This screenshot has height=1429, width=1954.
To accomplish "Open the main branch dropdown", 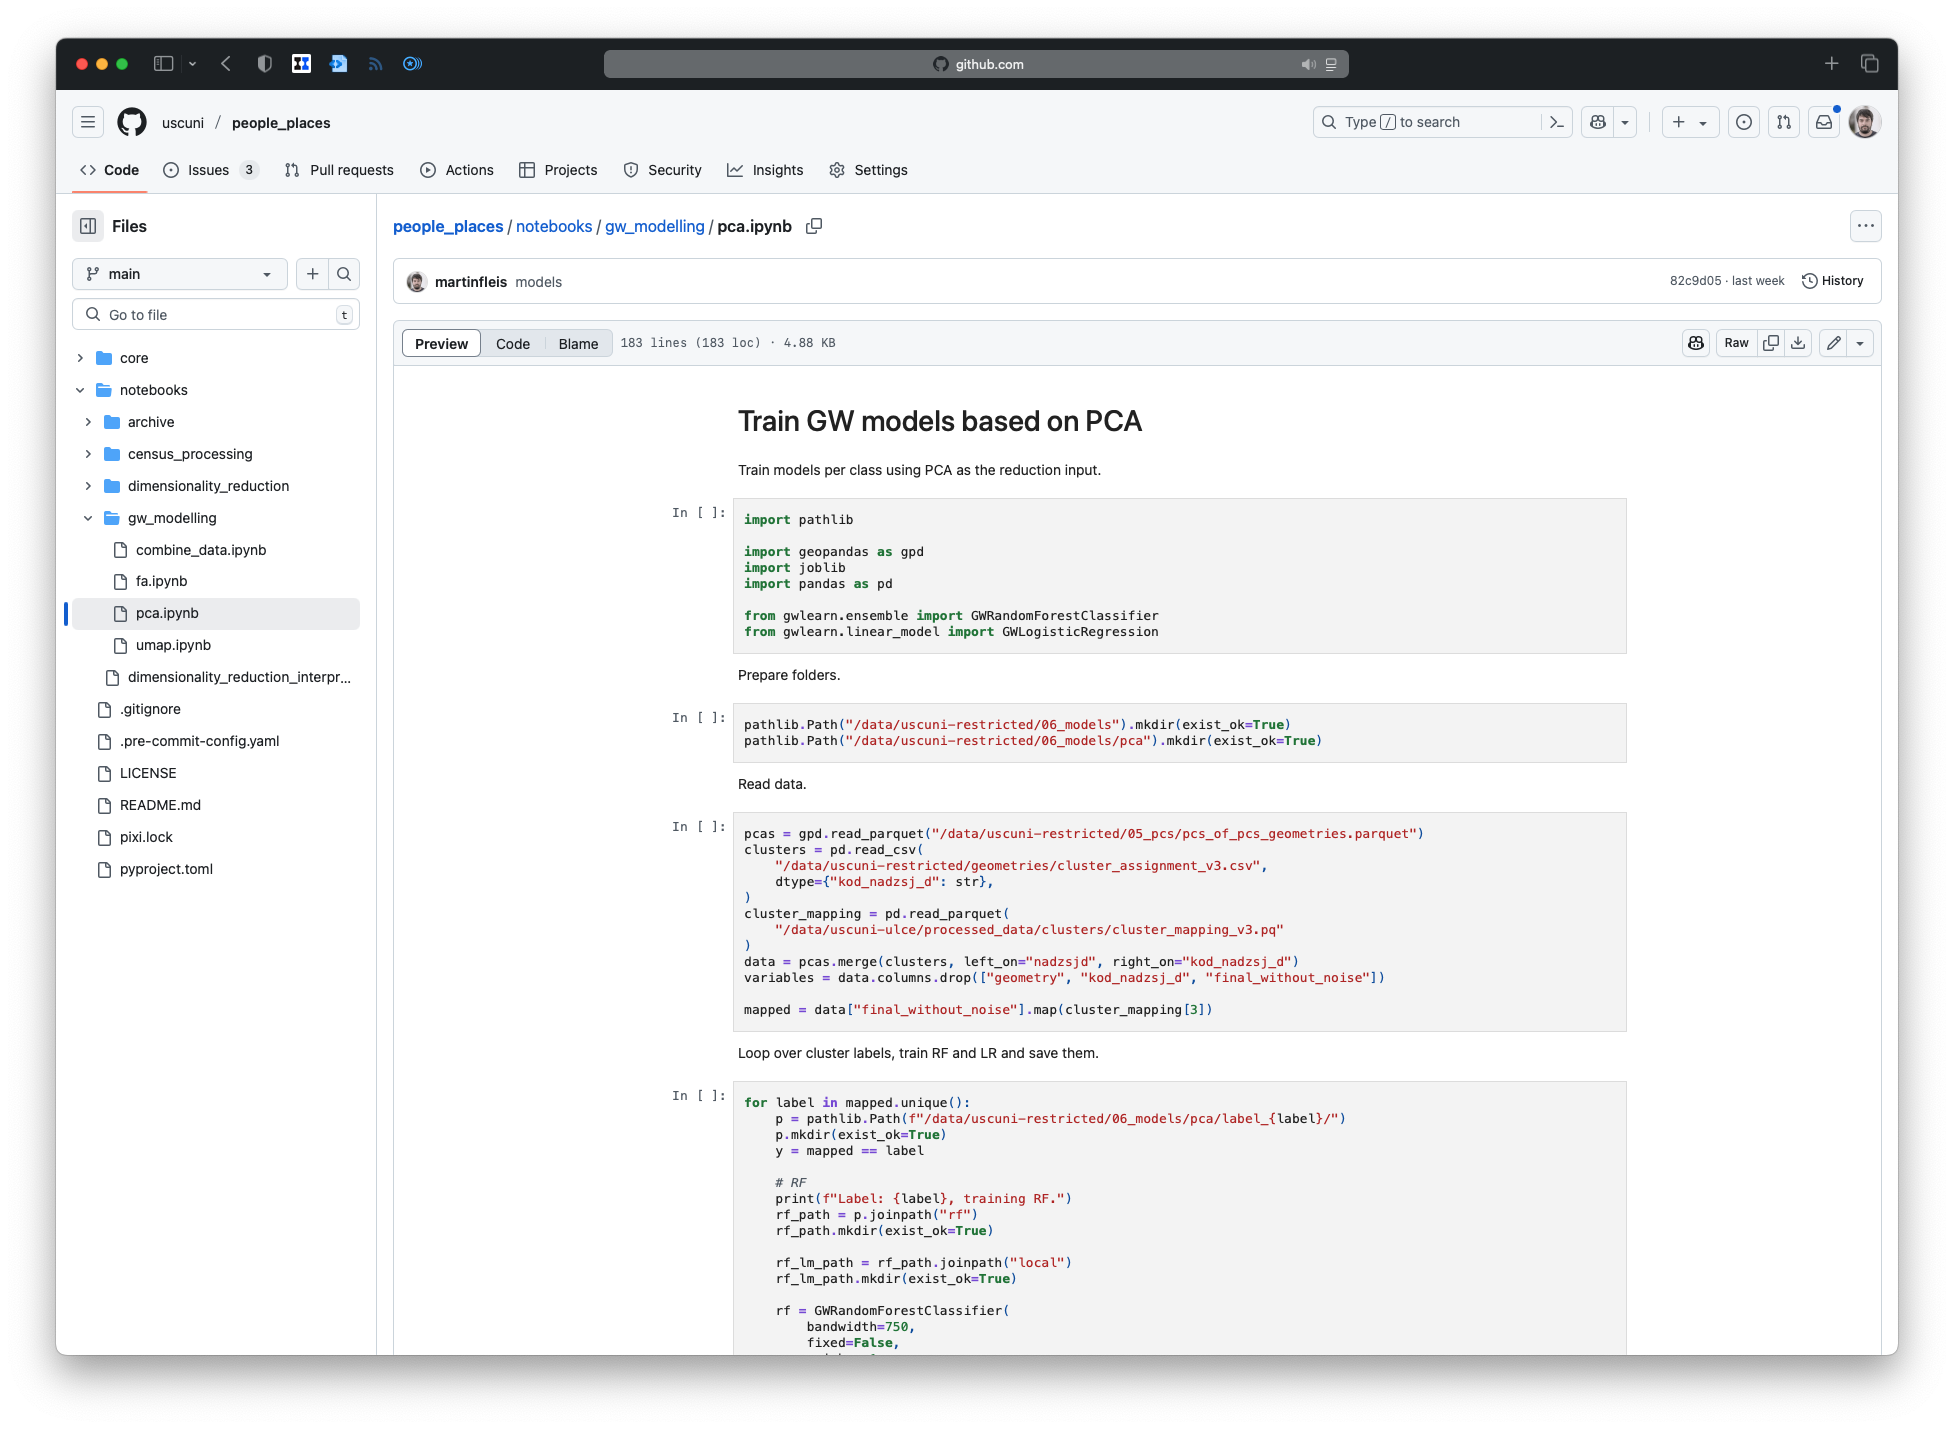I will point(180,274).
